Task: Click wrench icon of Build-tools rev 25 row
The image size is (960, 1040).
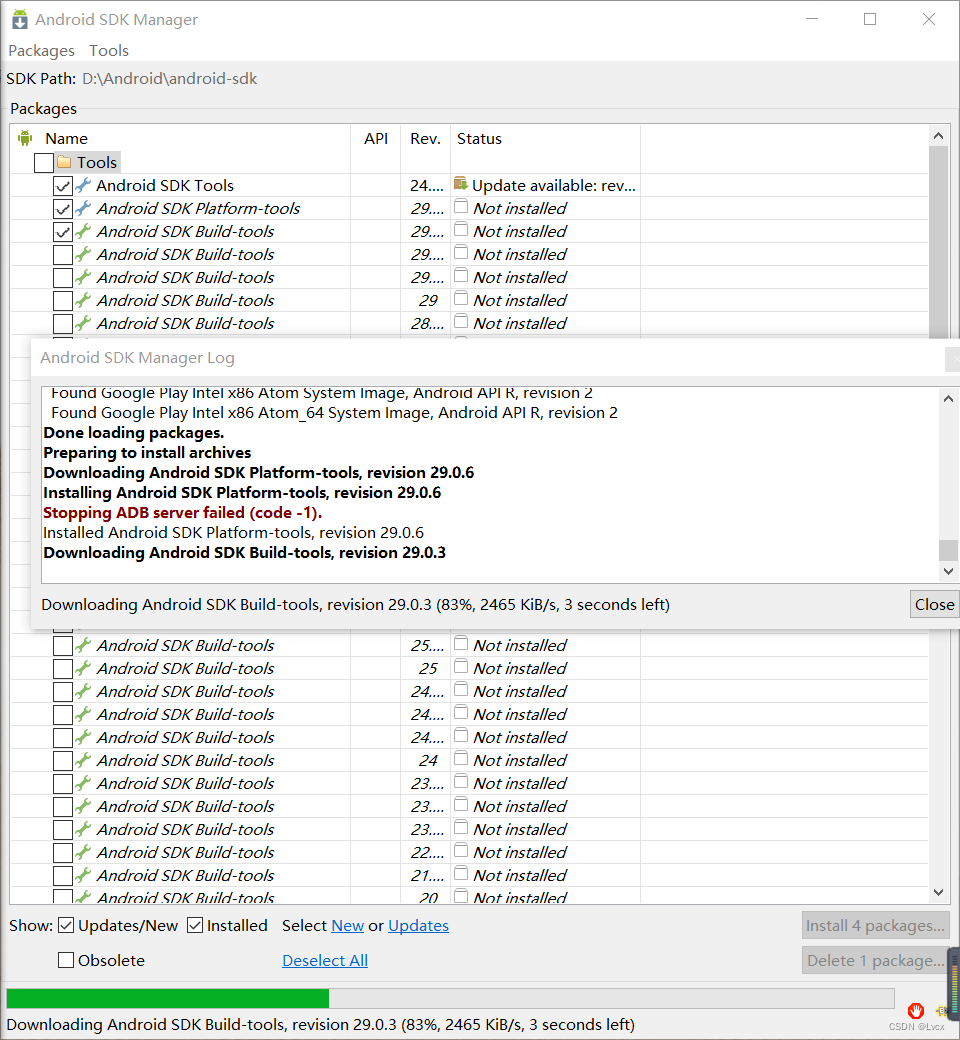Action: tap(83, 668)
